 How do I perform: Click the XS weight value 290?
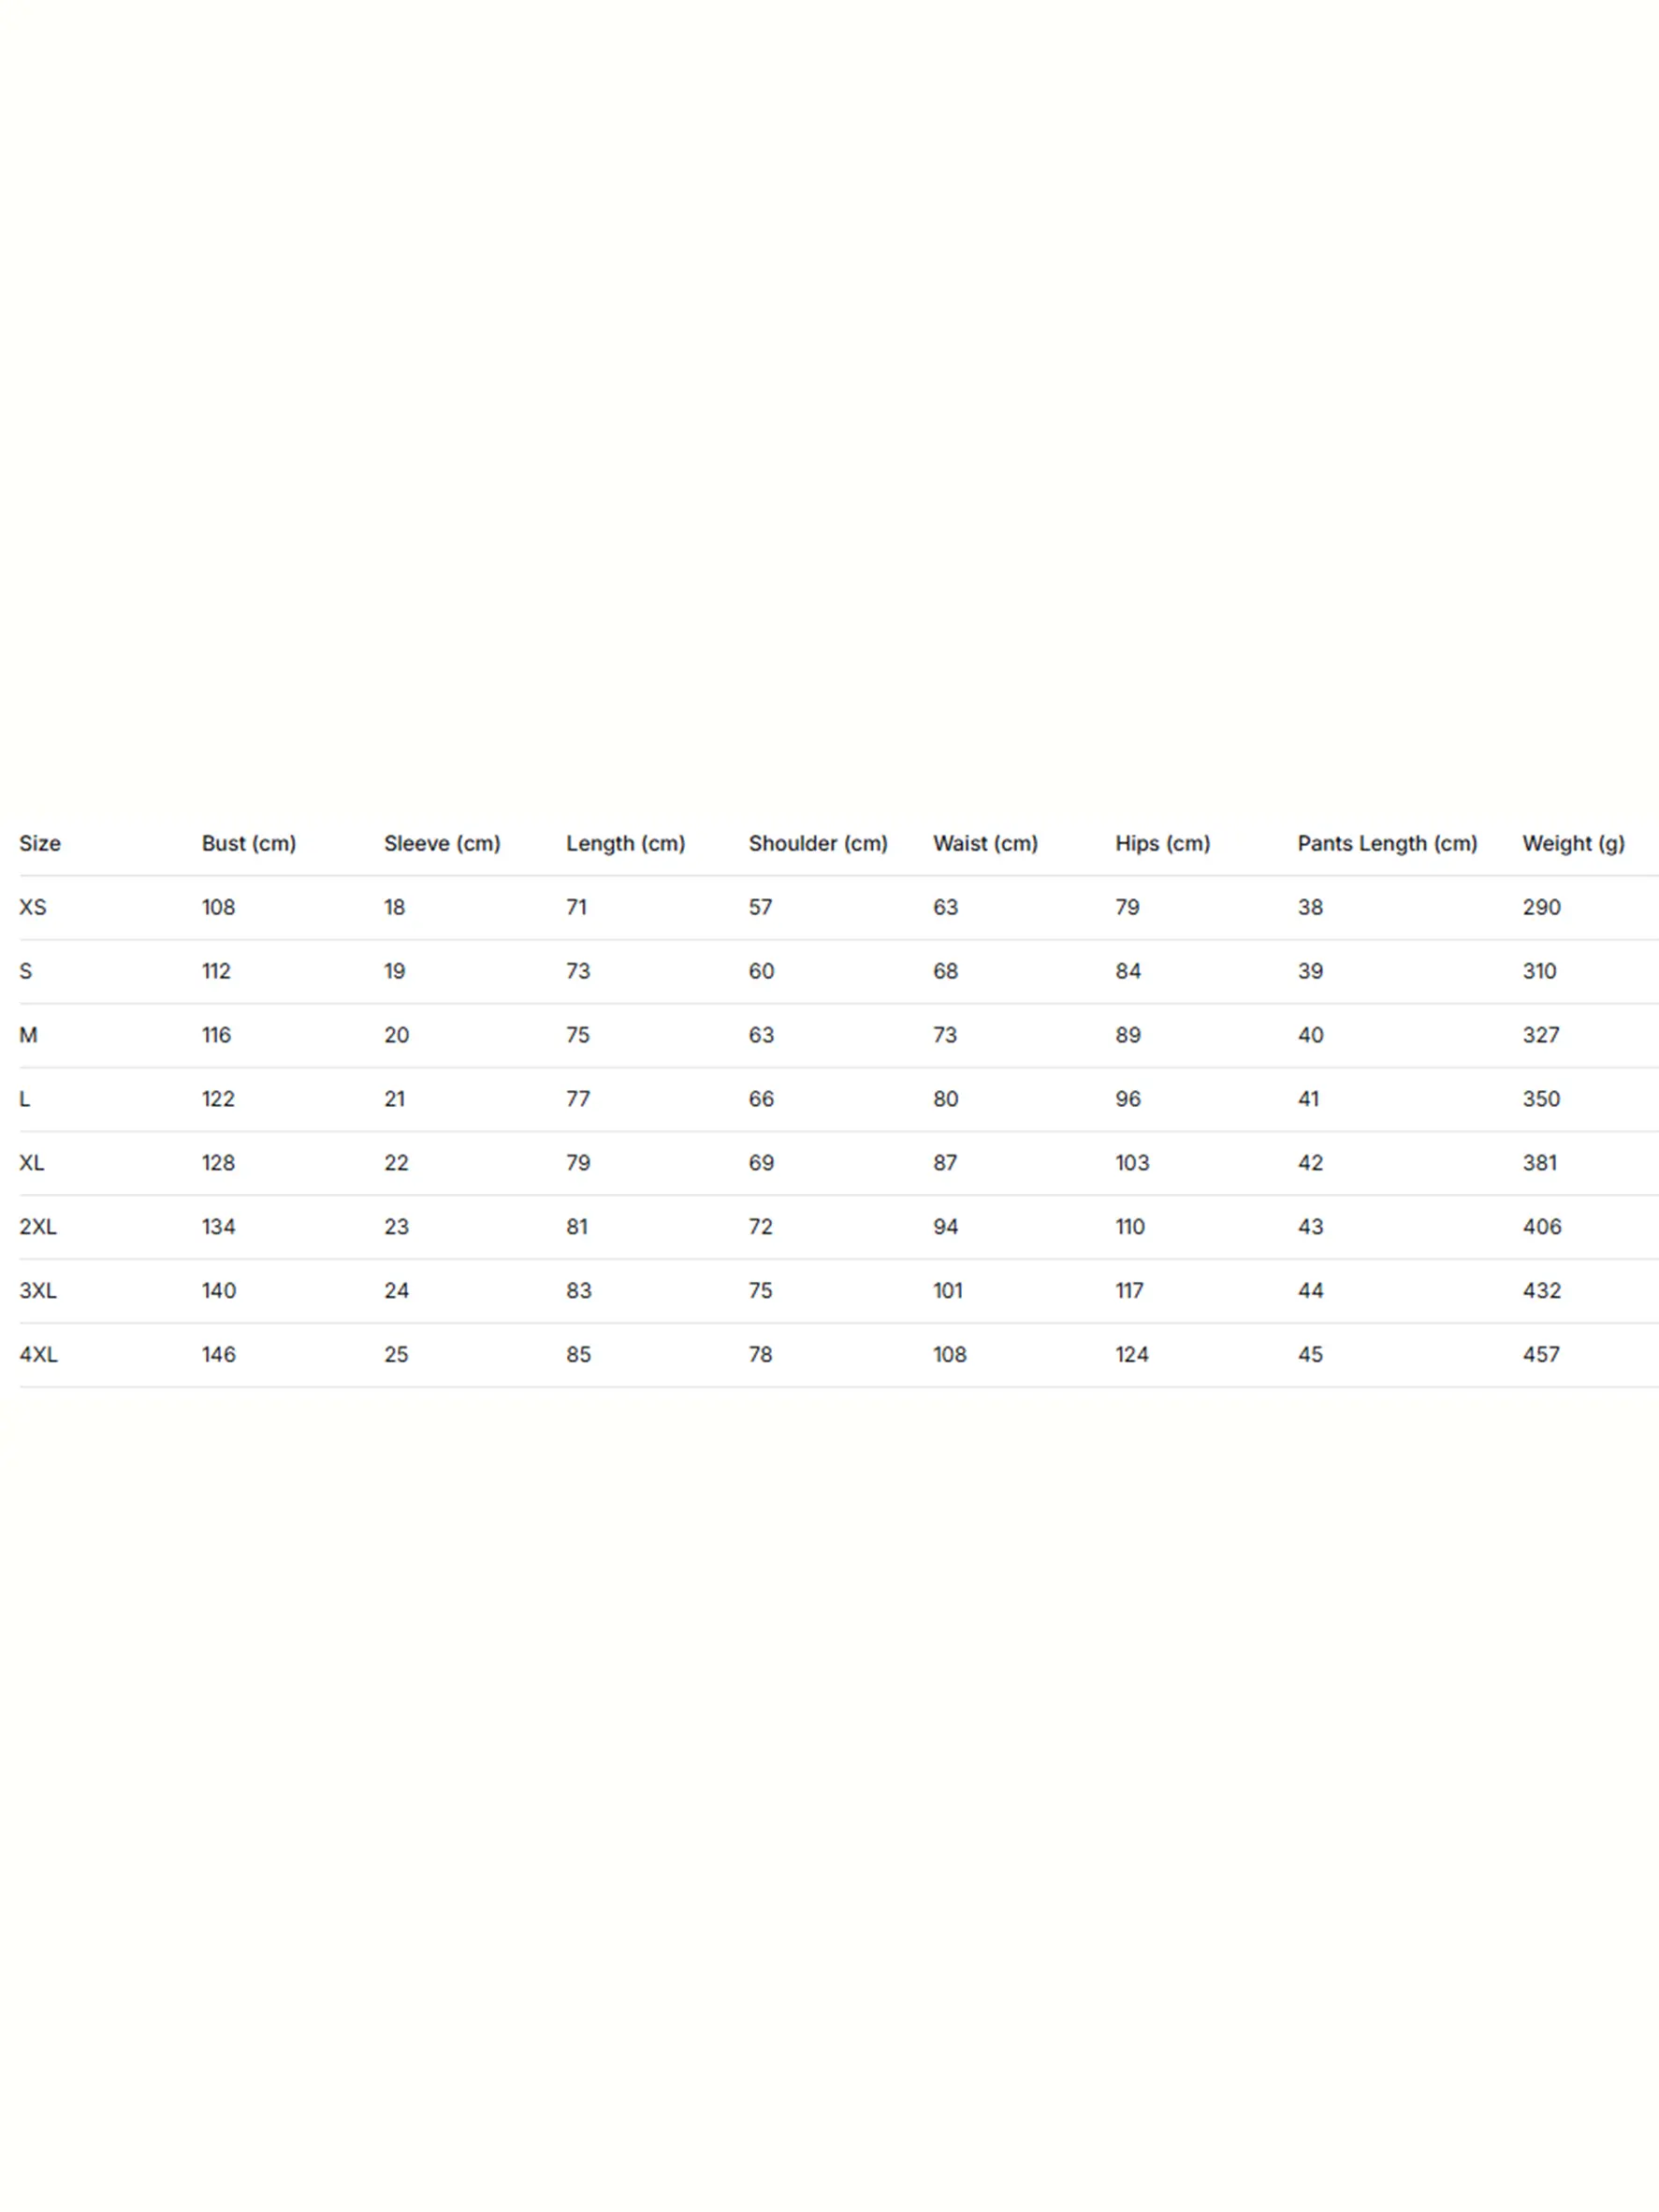point(1540,907)
